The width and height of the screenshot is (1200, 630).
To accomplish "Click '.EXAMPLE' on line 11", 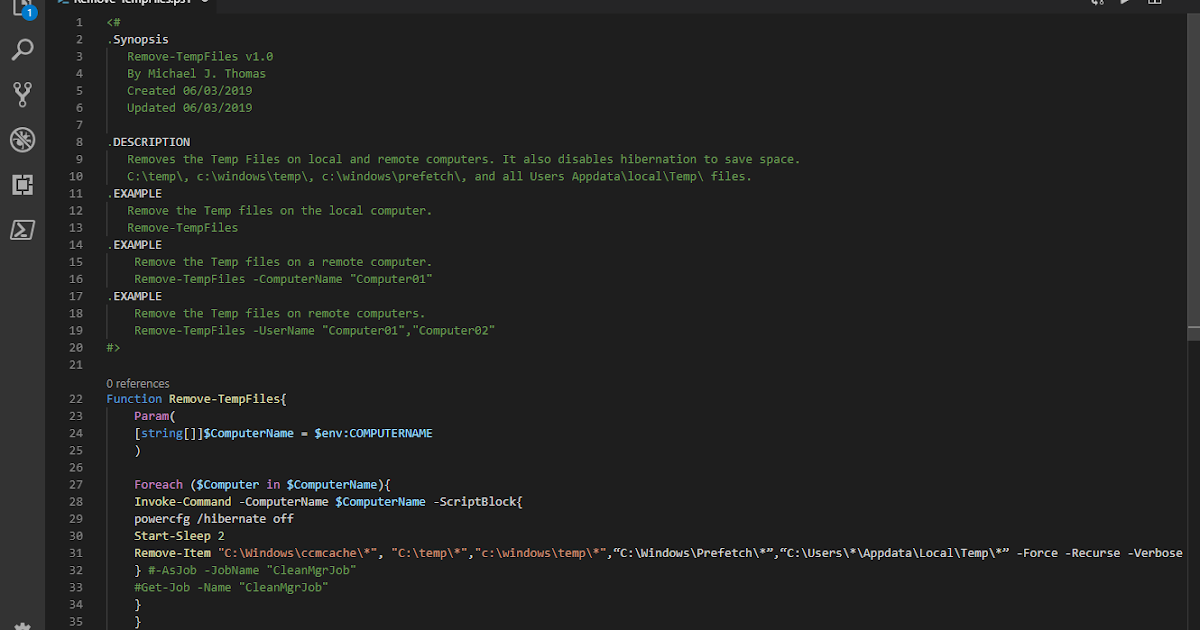I will click(x=134, y=193).
